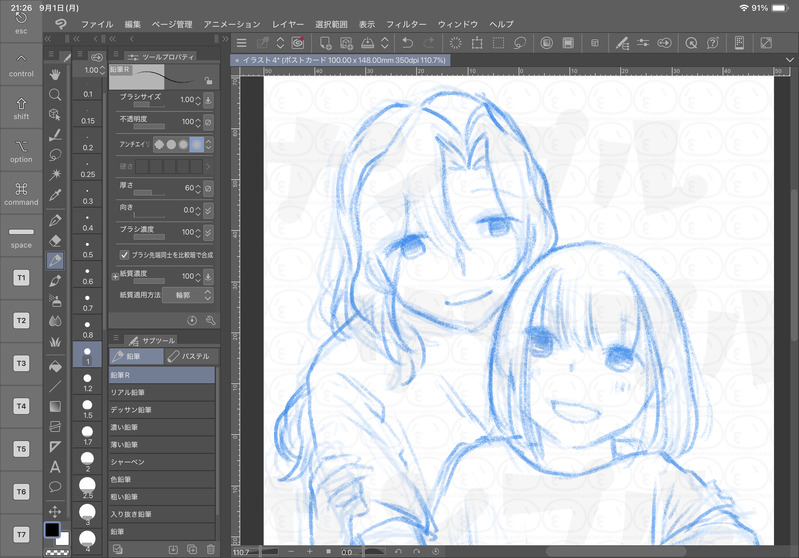Open brush size dynamics button
This screenshot has height=558, width=799.
click(x=208, y=100)
